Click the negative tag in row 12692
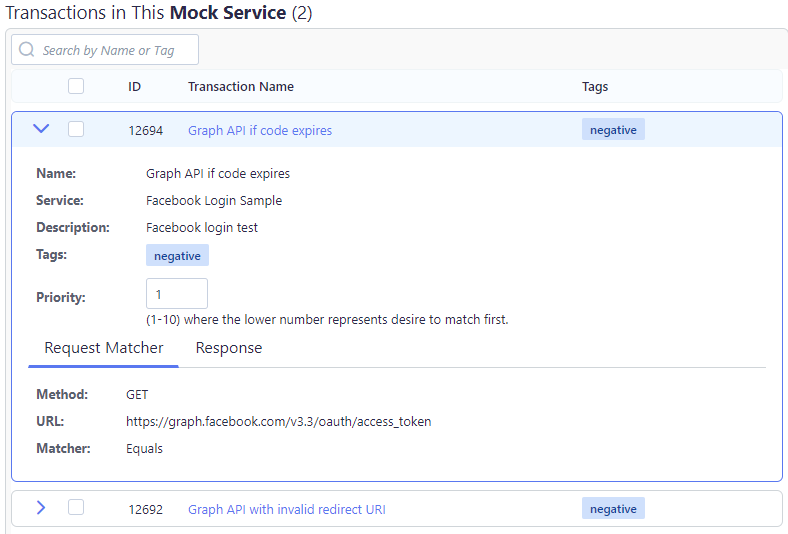This screenshot has height=534, width=788. 613,509
